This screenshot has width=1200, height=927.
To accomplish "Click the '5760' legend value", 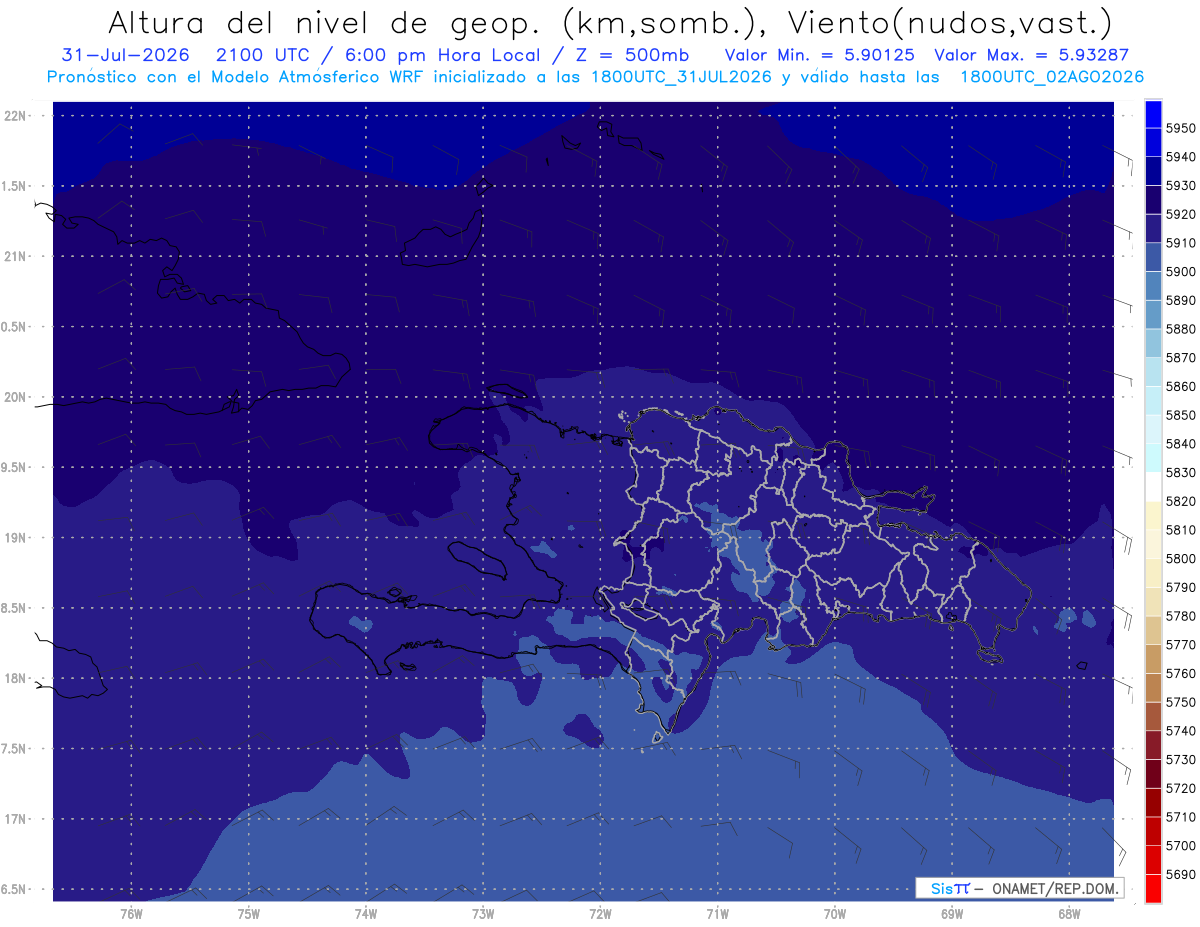I will (1181, 673).
